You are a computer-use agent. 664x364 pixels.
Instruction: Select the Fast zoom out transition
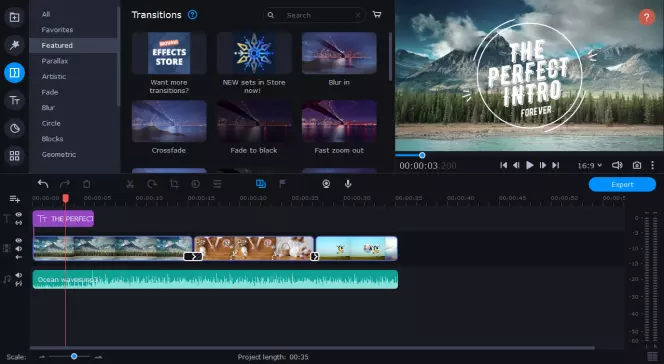tap(339, 121)
